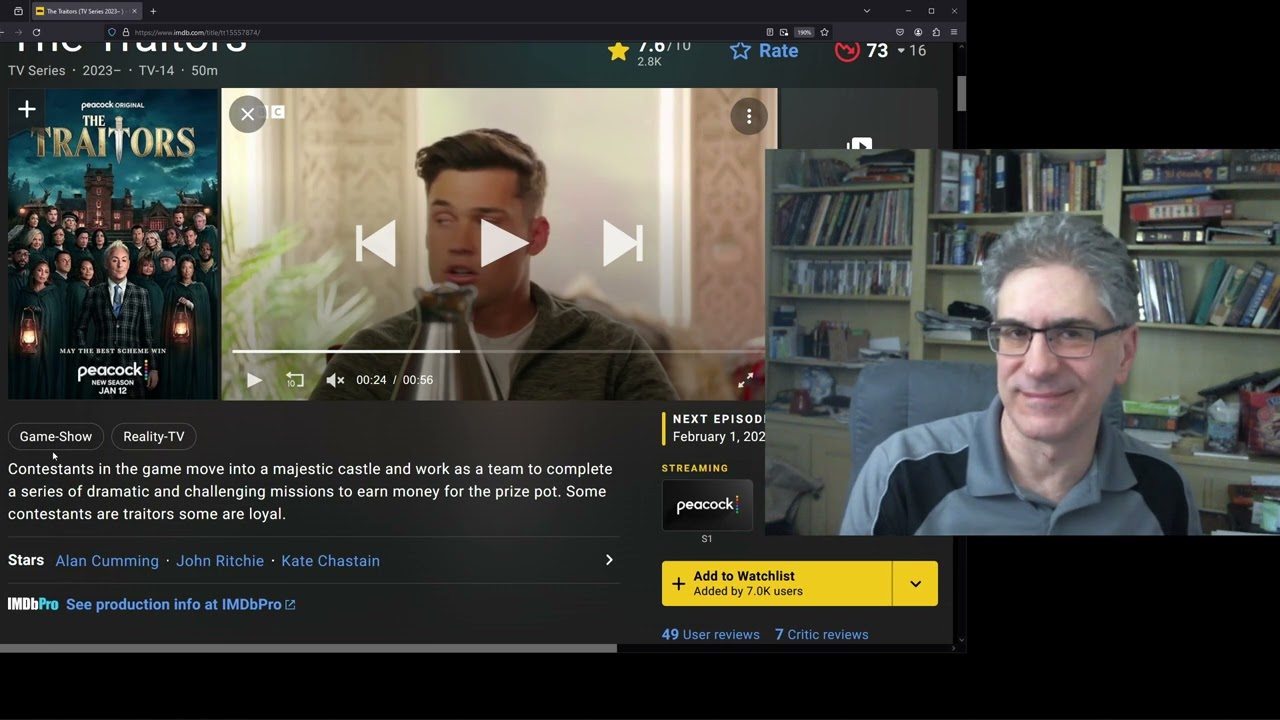Open the Reality-TV genre chip

coord(154,436)
